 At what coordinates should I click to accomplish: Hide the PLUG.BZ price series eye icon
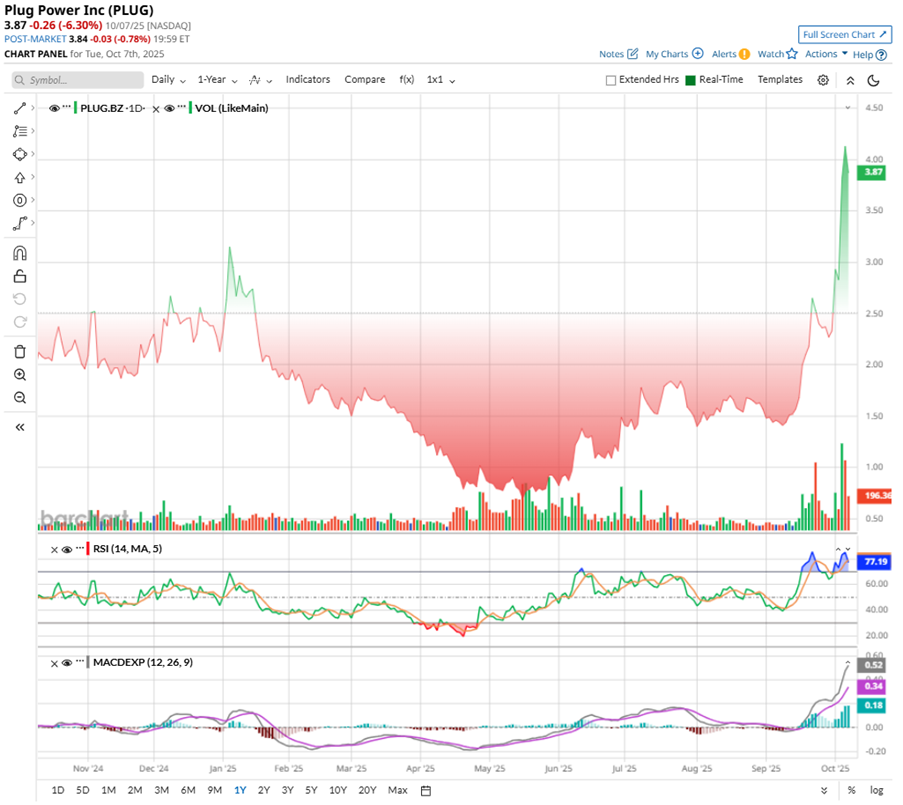click(x=54, y=108)
